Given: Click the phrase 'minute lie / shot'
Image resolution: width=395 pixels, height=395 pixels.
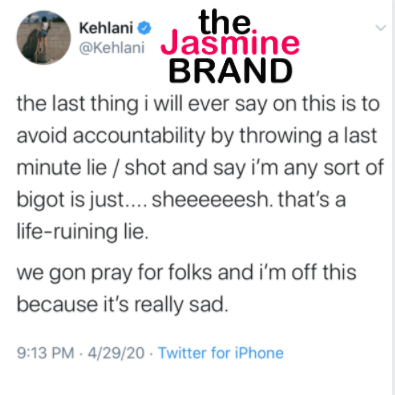Looking at the screenshot, I should (x=92, y=168).
